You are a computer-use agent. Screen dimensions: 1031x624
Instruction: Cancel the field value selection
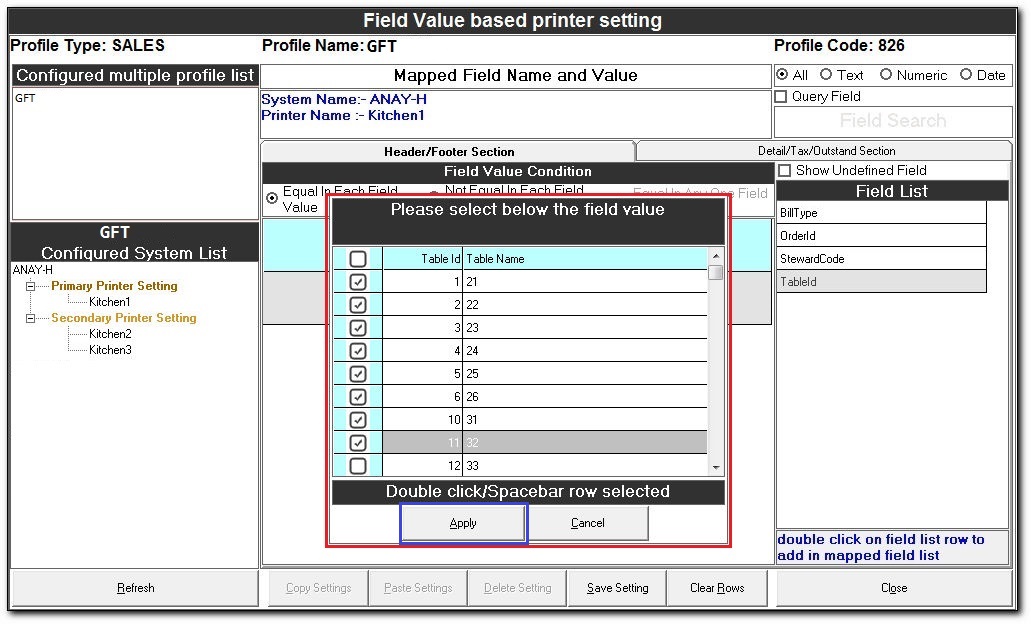point(587,523)
